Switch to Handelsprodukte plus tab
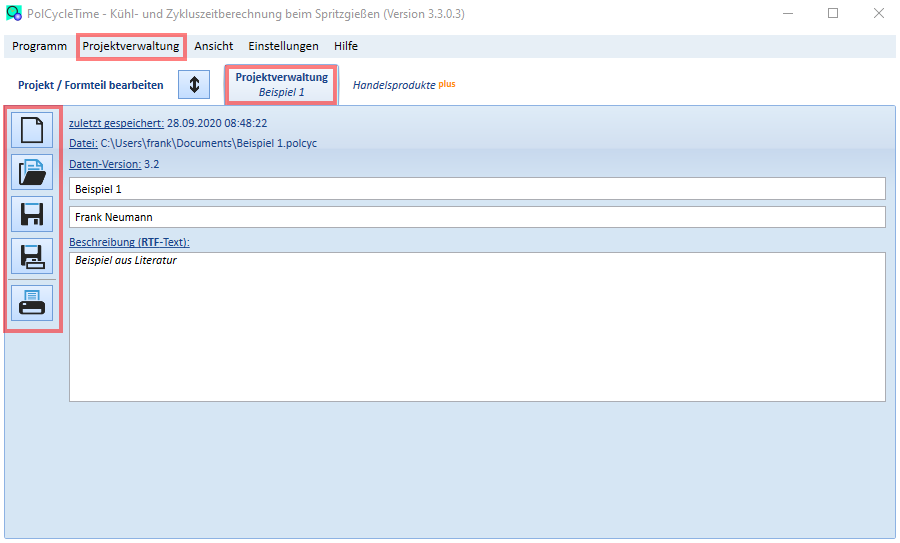Screen dimensions: 900x543 [404, 85]
